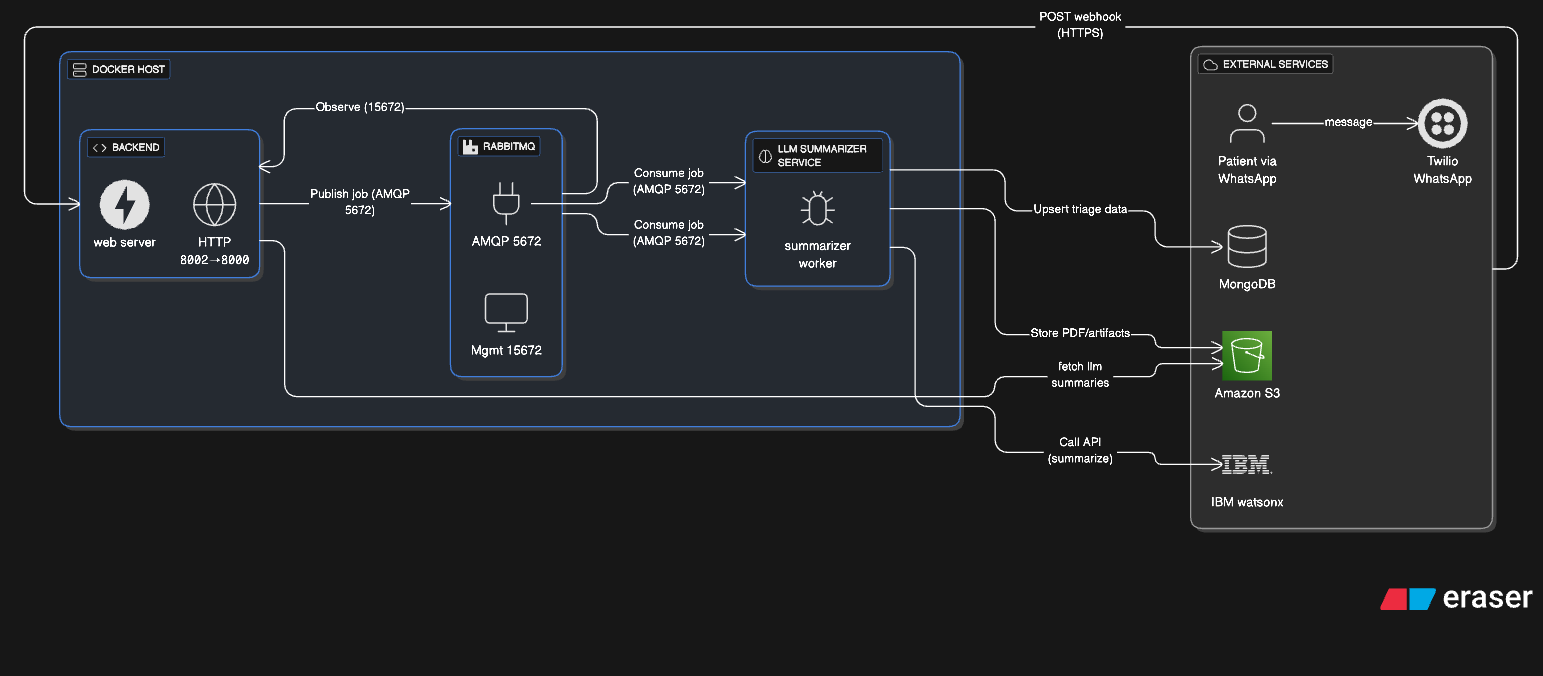Select the IBM watsonx logo
1543x676 pixels.
1246,465
